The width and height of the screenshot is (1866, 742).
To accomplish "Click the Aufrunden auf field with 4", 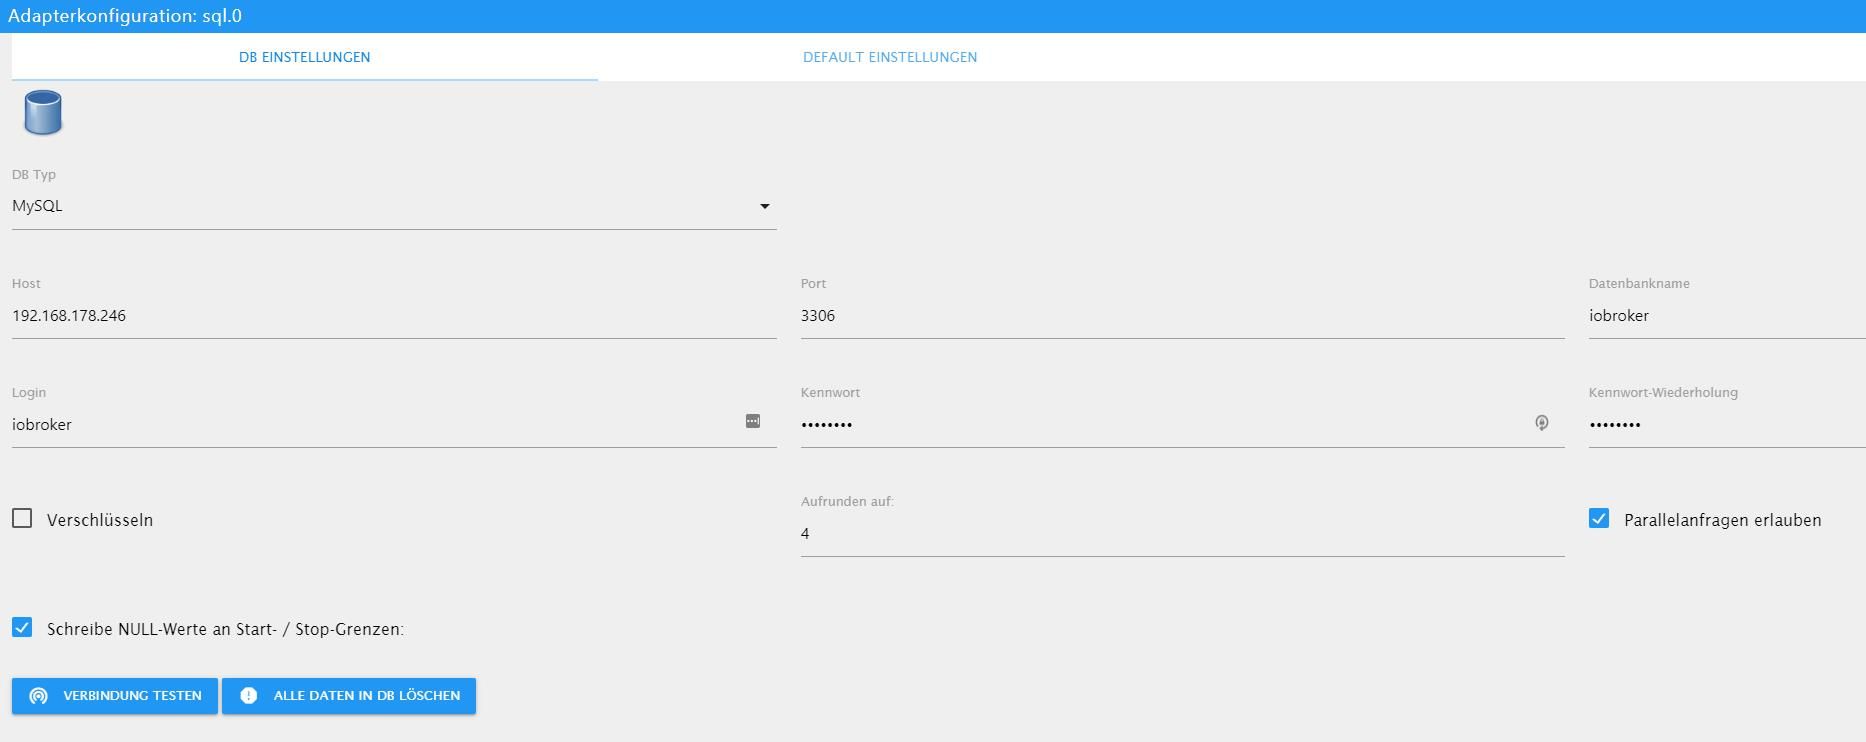I will coord(1182,534).
